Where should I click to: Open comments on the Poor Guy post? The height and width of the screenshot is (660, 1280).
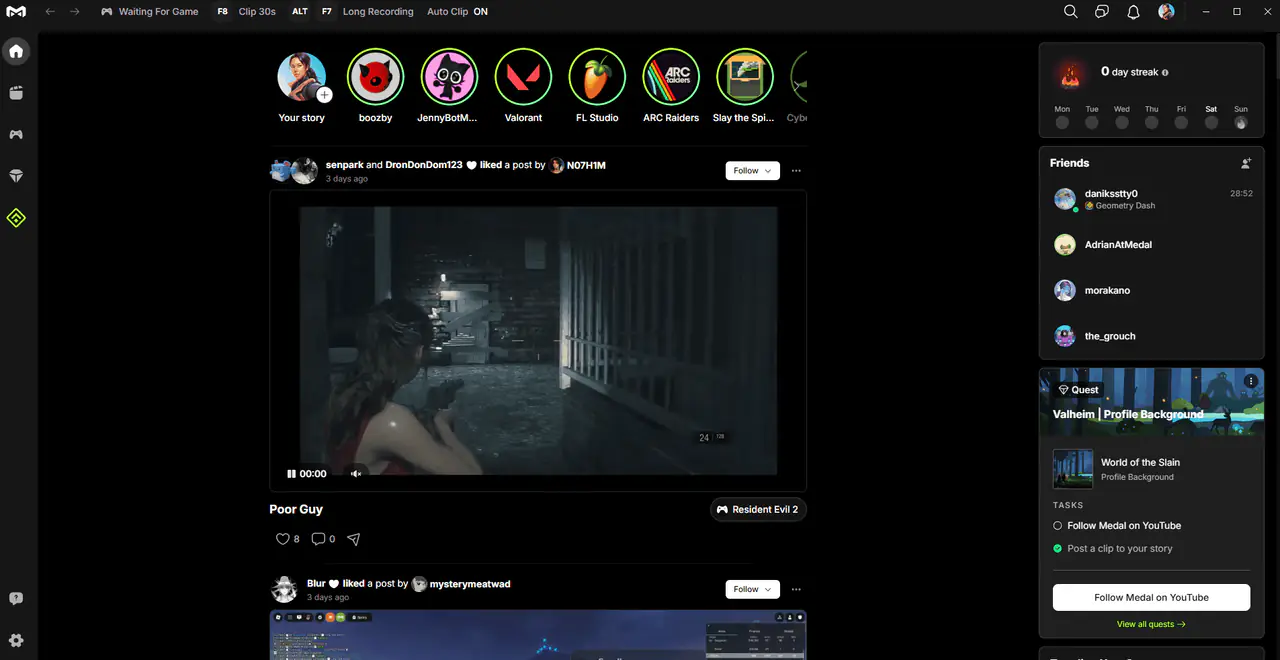323,539
